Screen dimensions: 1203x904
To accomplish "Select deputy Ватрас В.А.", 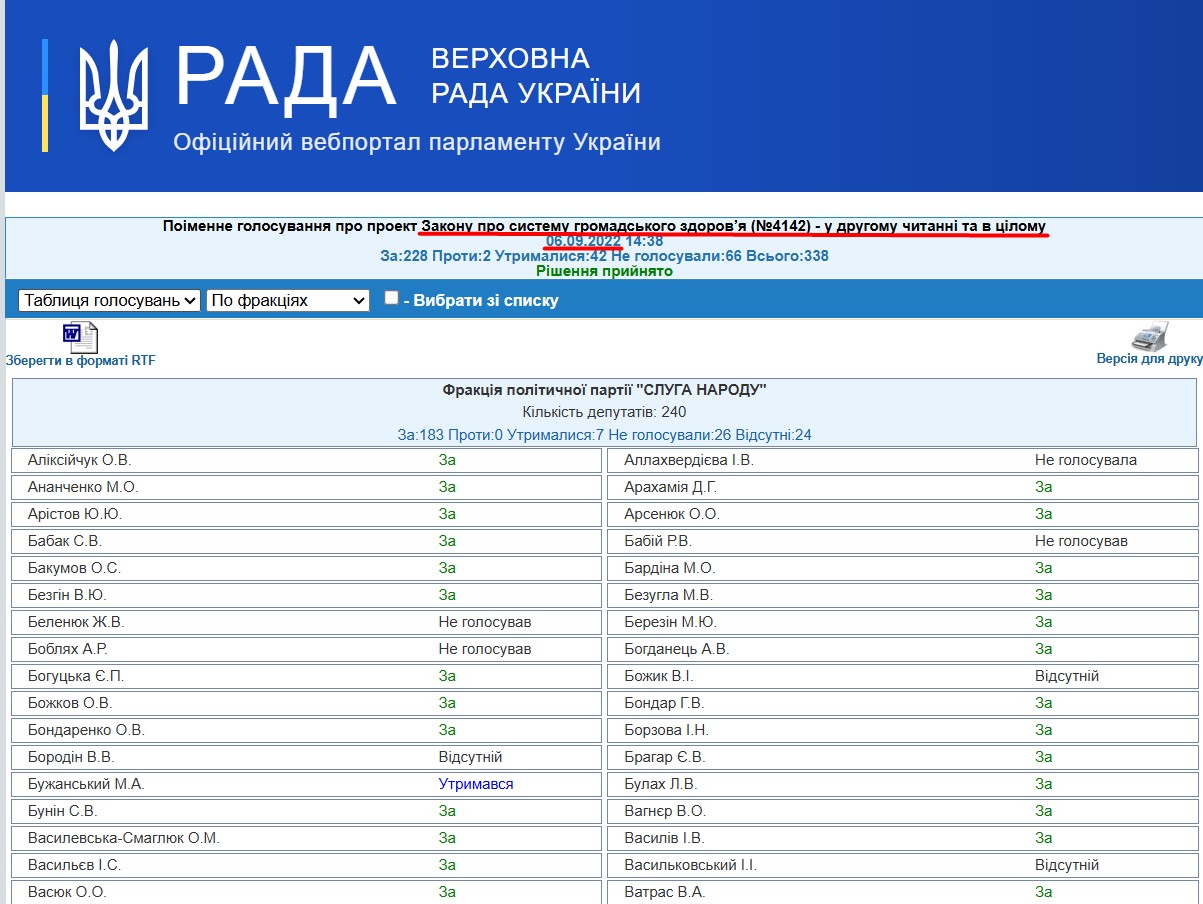I will coord(665,892).
